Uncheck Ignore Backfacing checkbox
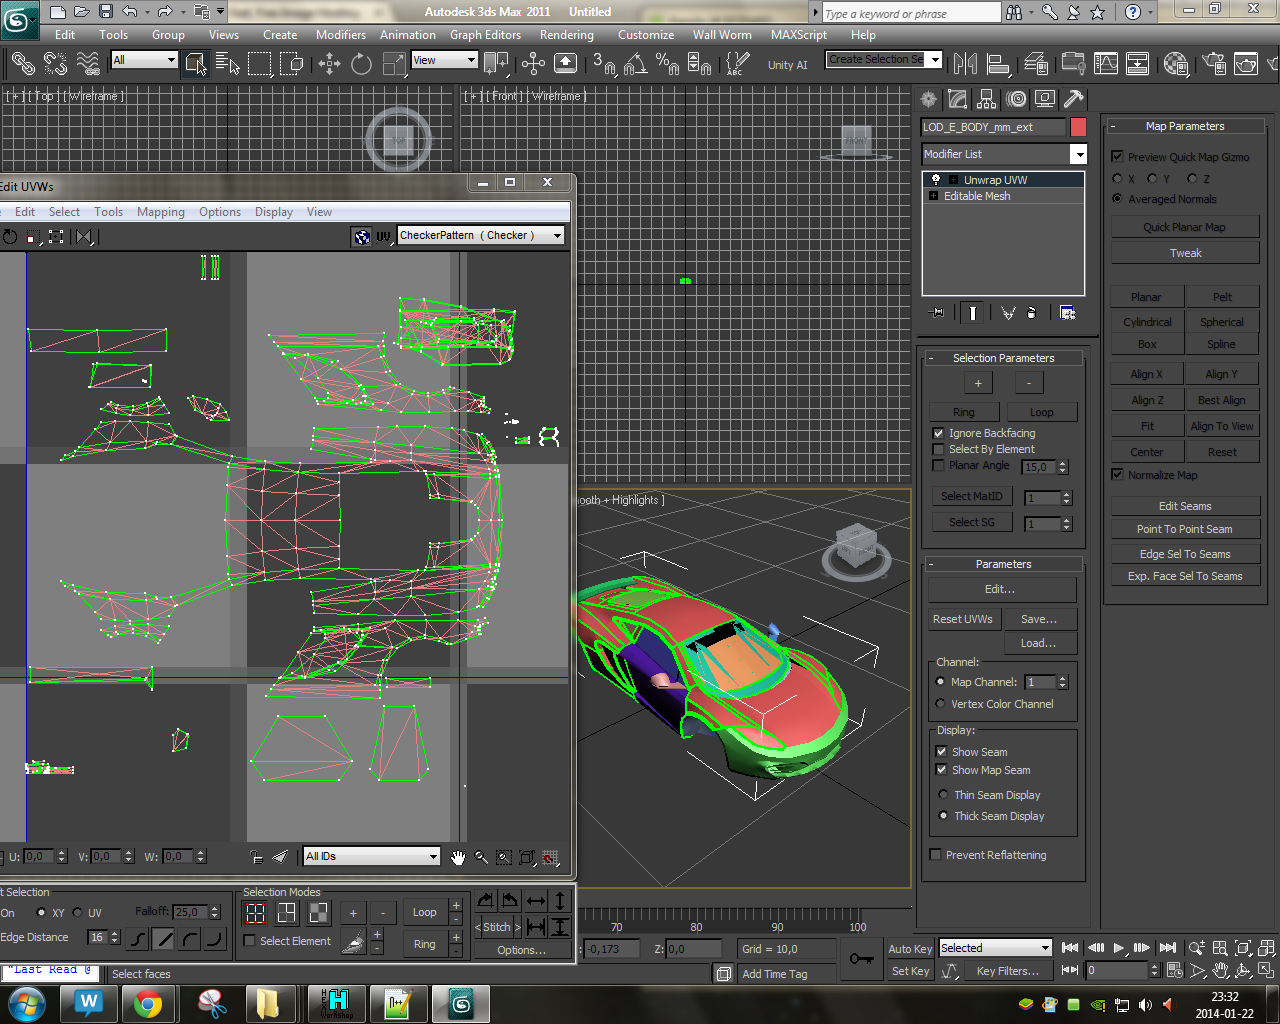 tap(938, 433)
